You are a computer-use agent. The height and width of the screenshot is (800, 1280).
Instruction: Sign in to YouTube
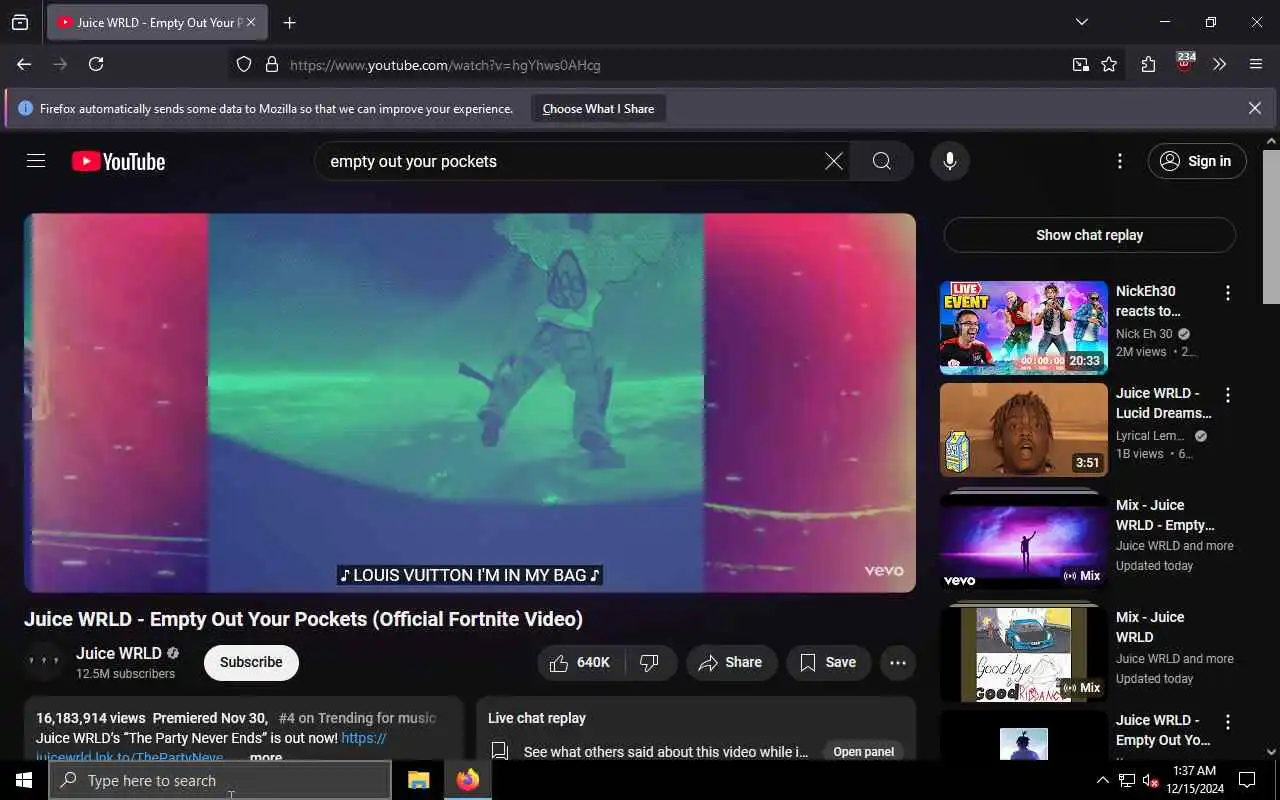click(x=1197, y=161)
